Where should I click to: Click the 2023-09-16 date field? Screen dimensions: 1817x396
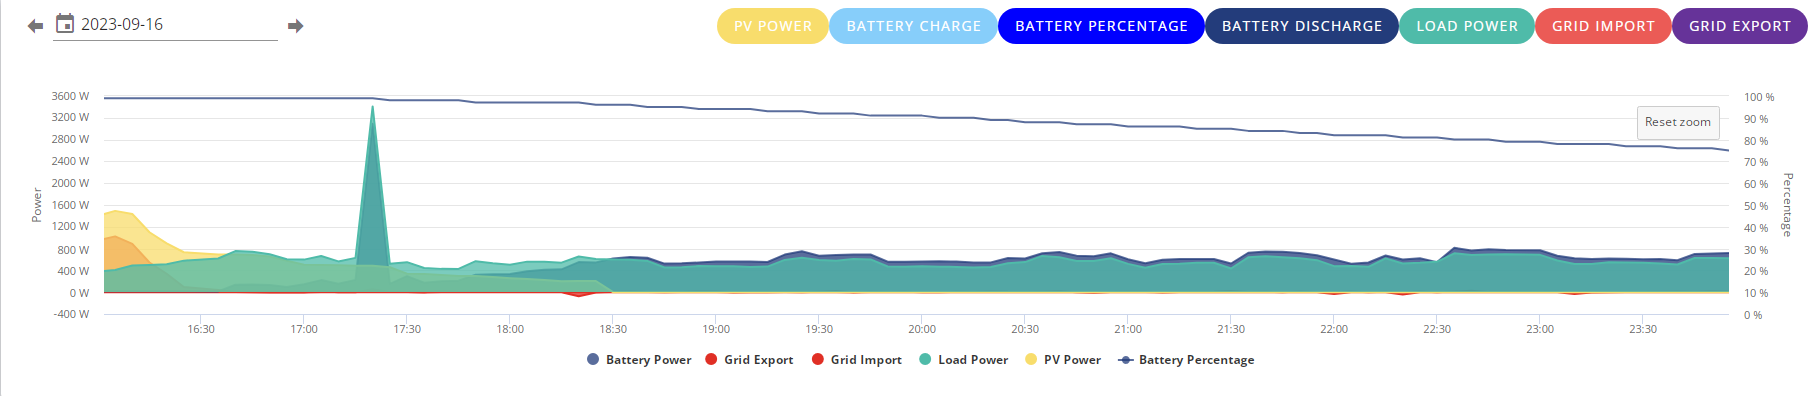tap(165, 25)
